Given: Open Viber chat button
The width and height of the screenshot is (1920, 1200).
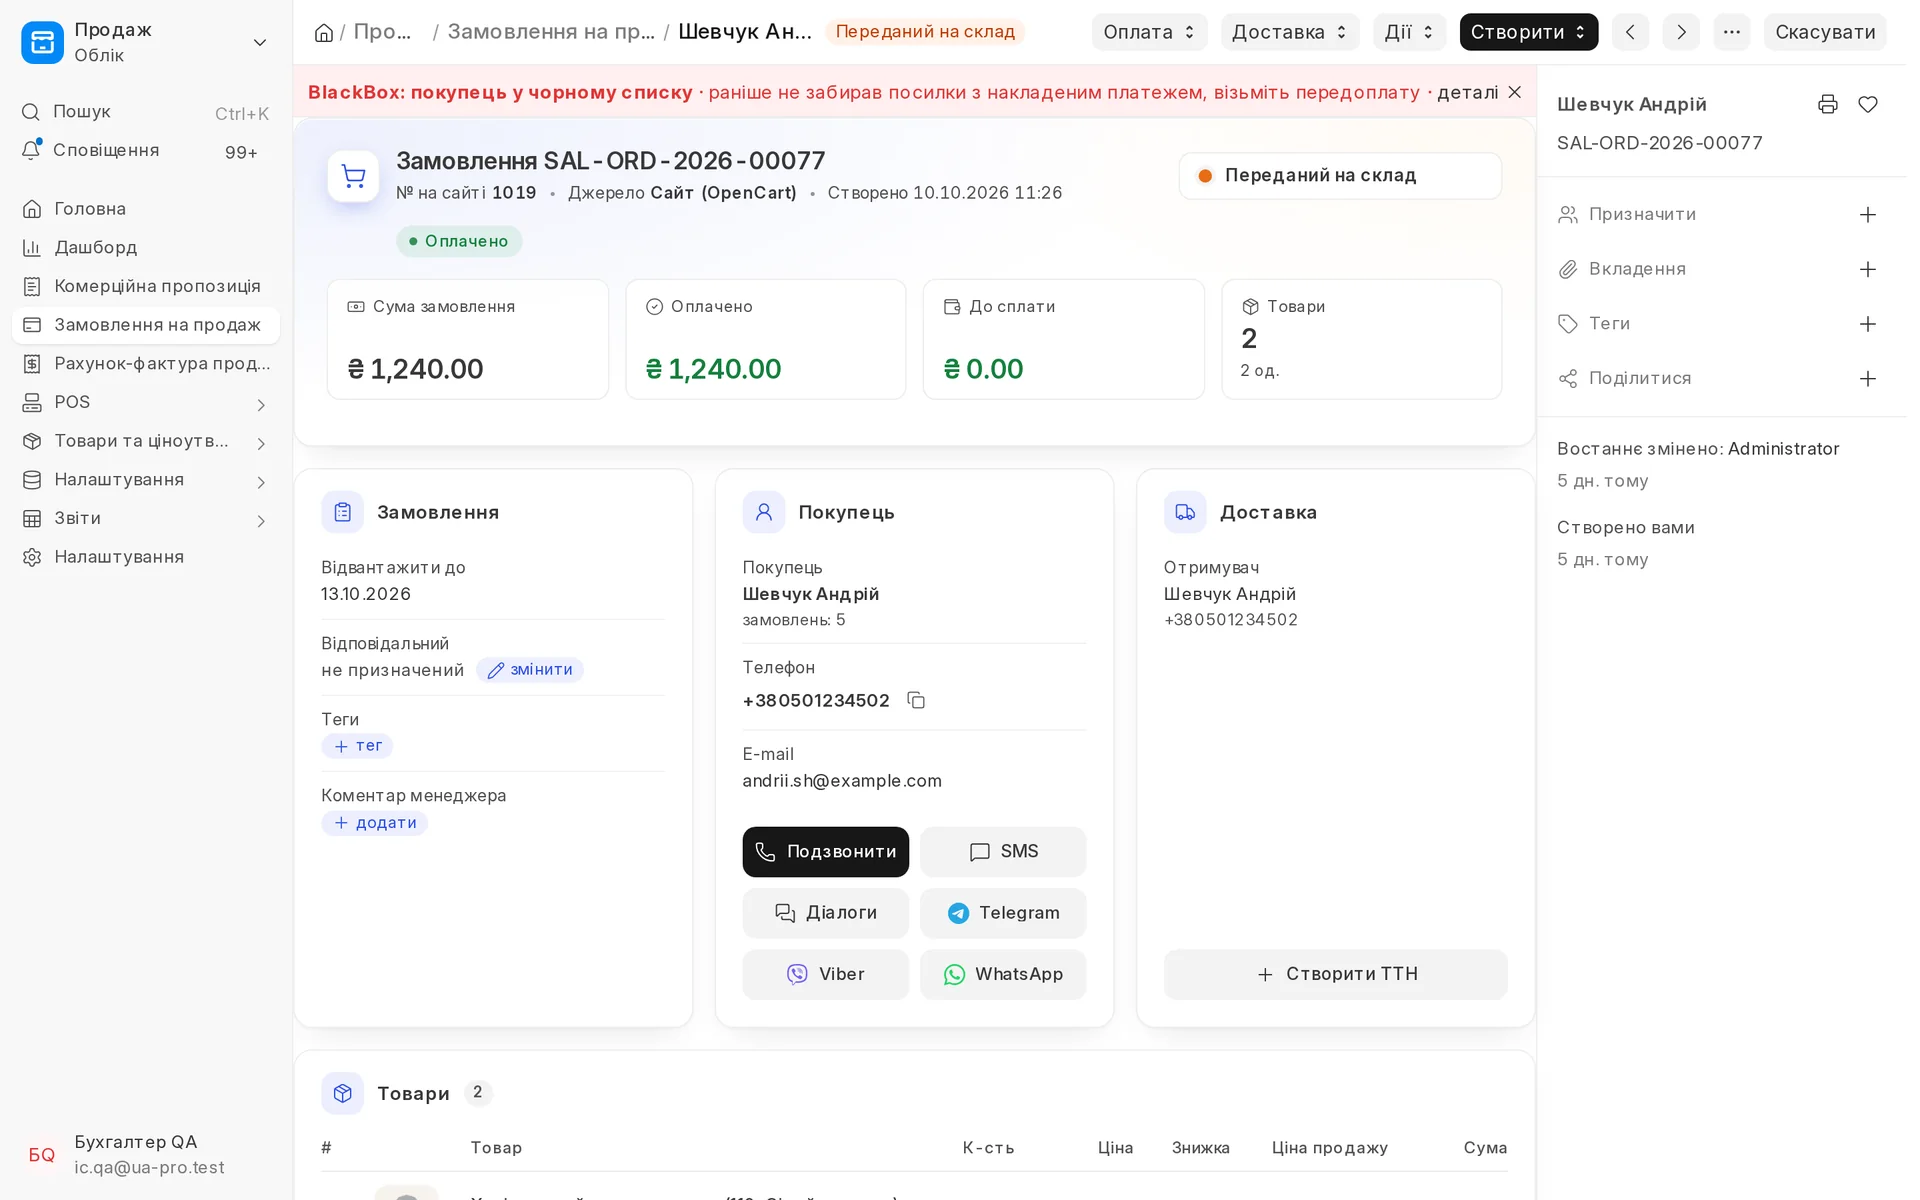Looking at the screenshot, I should [x=825, y=974].
